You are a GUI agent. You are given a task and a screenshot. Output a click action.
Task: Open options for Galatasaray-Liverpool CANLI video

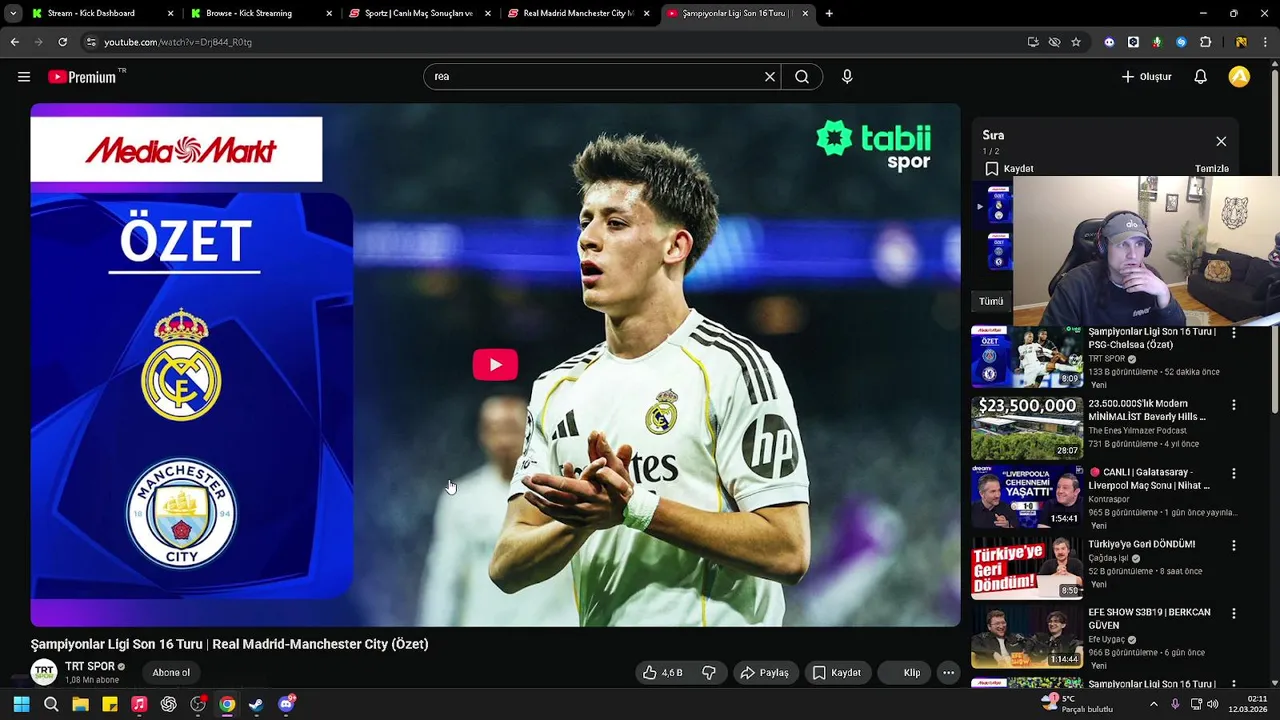coord(1233,474)
